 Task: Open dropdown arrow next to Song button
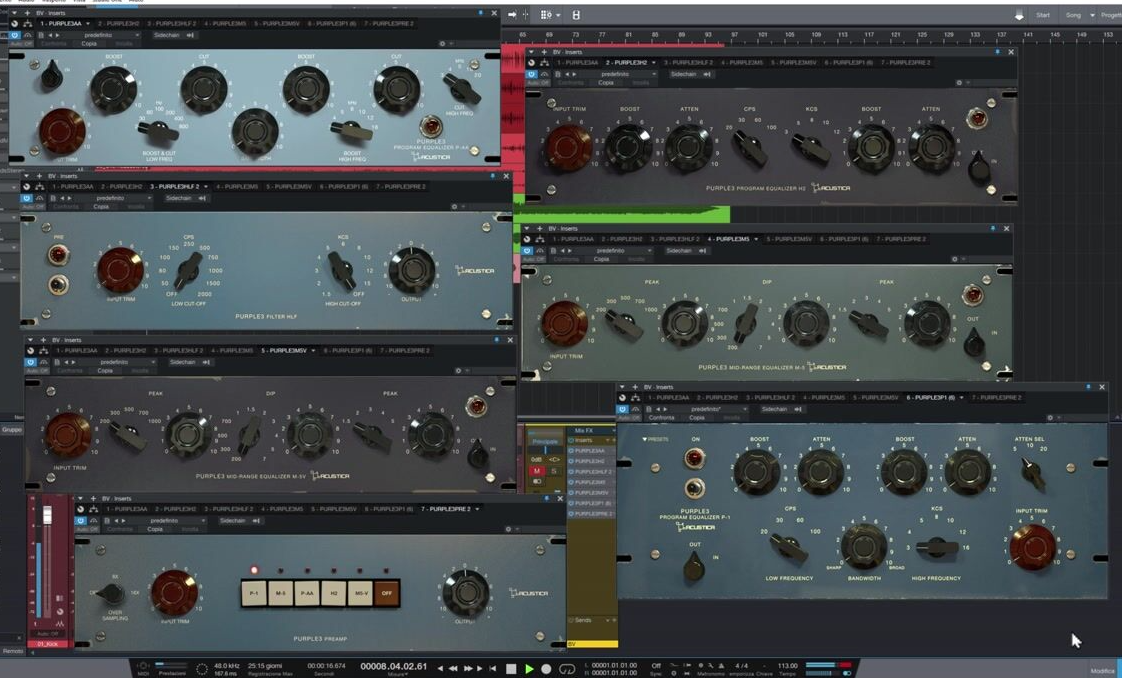(1092, 15)
